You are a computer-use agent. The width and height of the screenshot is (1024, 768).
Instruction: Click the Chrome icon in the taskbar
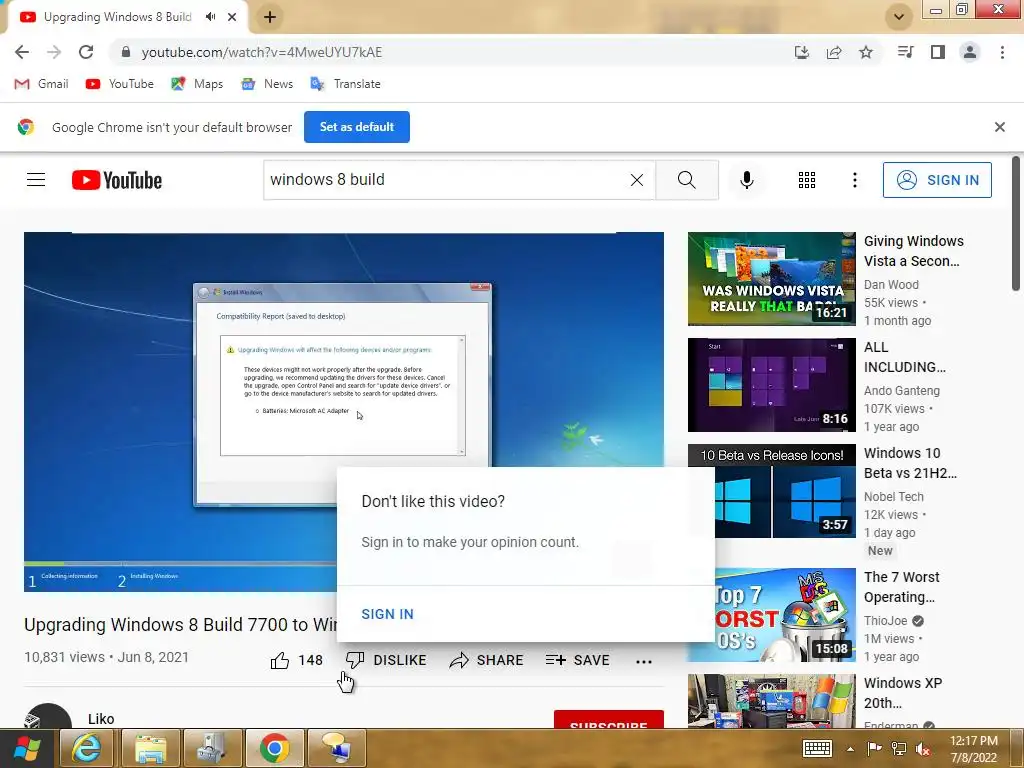pos(274,748)
